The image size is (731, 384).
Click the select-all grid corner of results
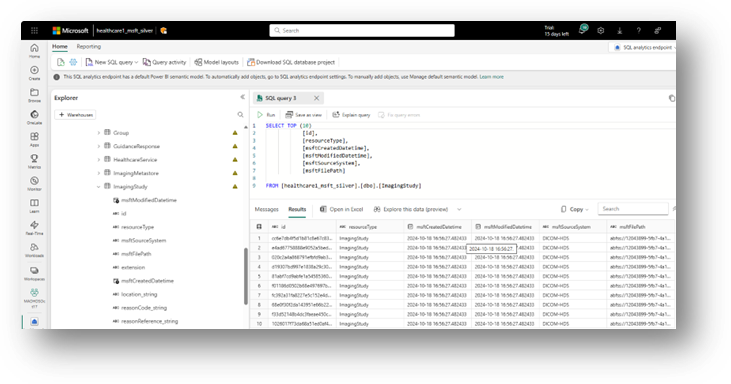tap(259, 227)
